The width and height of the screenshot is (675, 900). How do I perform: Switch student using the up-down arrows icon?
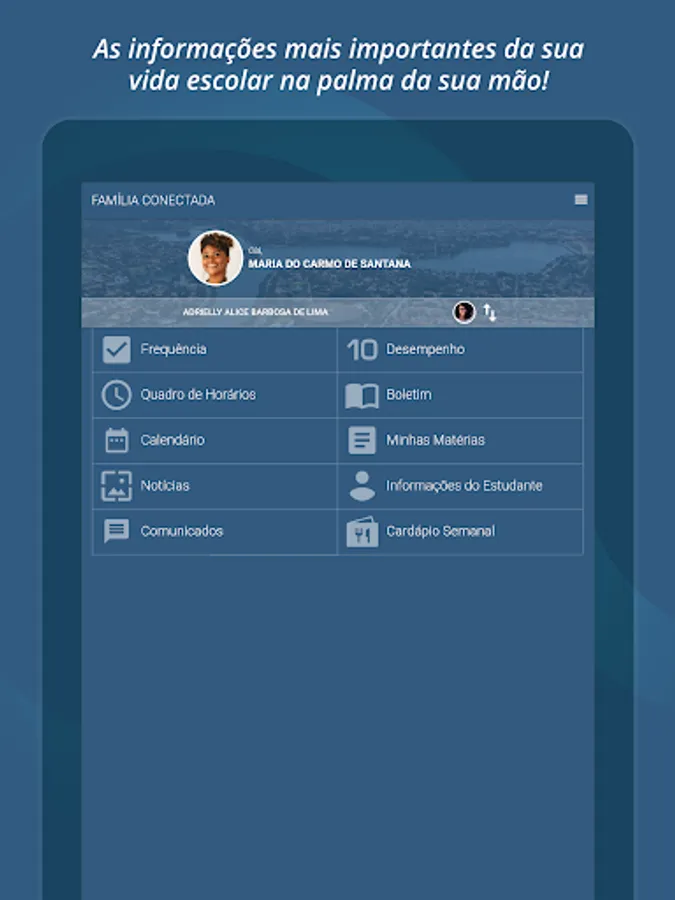[x=490, y=313]
